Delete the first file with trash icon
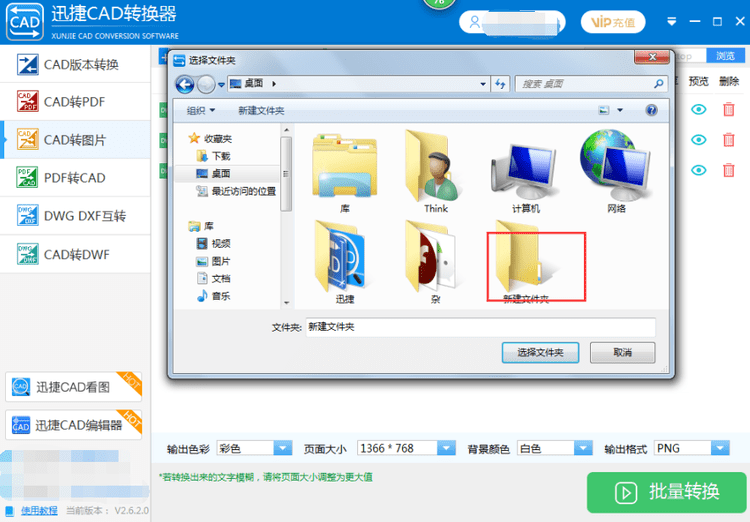Viewport: 750px width, 522px height. click(728, 110)
